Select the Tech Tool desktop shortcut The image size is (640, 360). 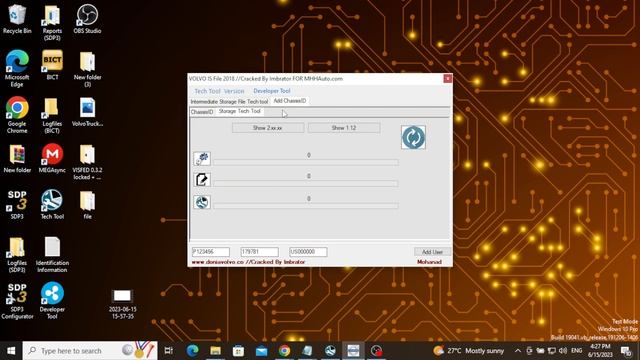tap(52, 204)
